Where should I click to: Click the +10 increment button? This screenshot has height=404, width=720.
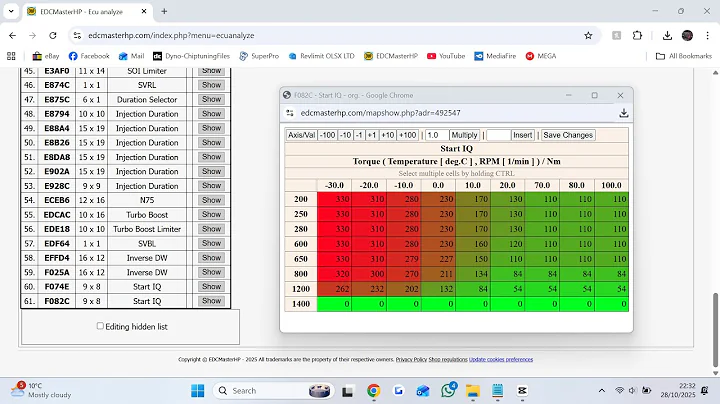click(388, 135)
